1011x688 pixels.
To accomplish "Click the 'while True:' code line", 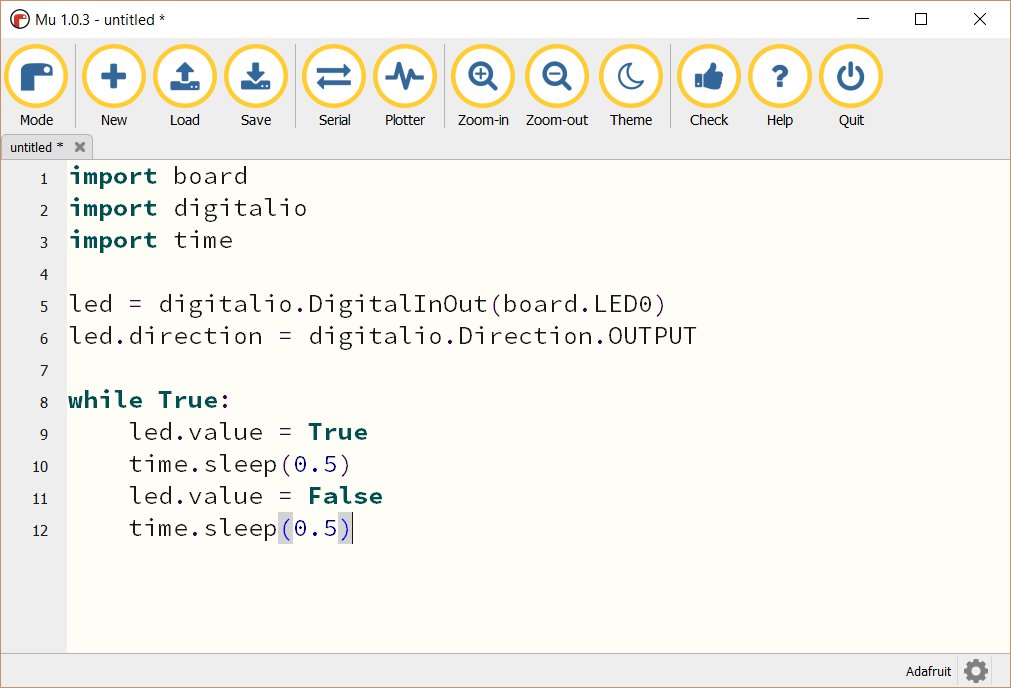I will (150, 400).
